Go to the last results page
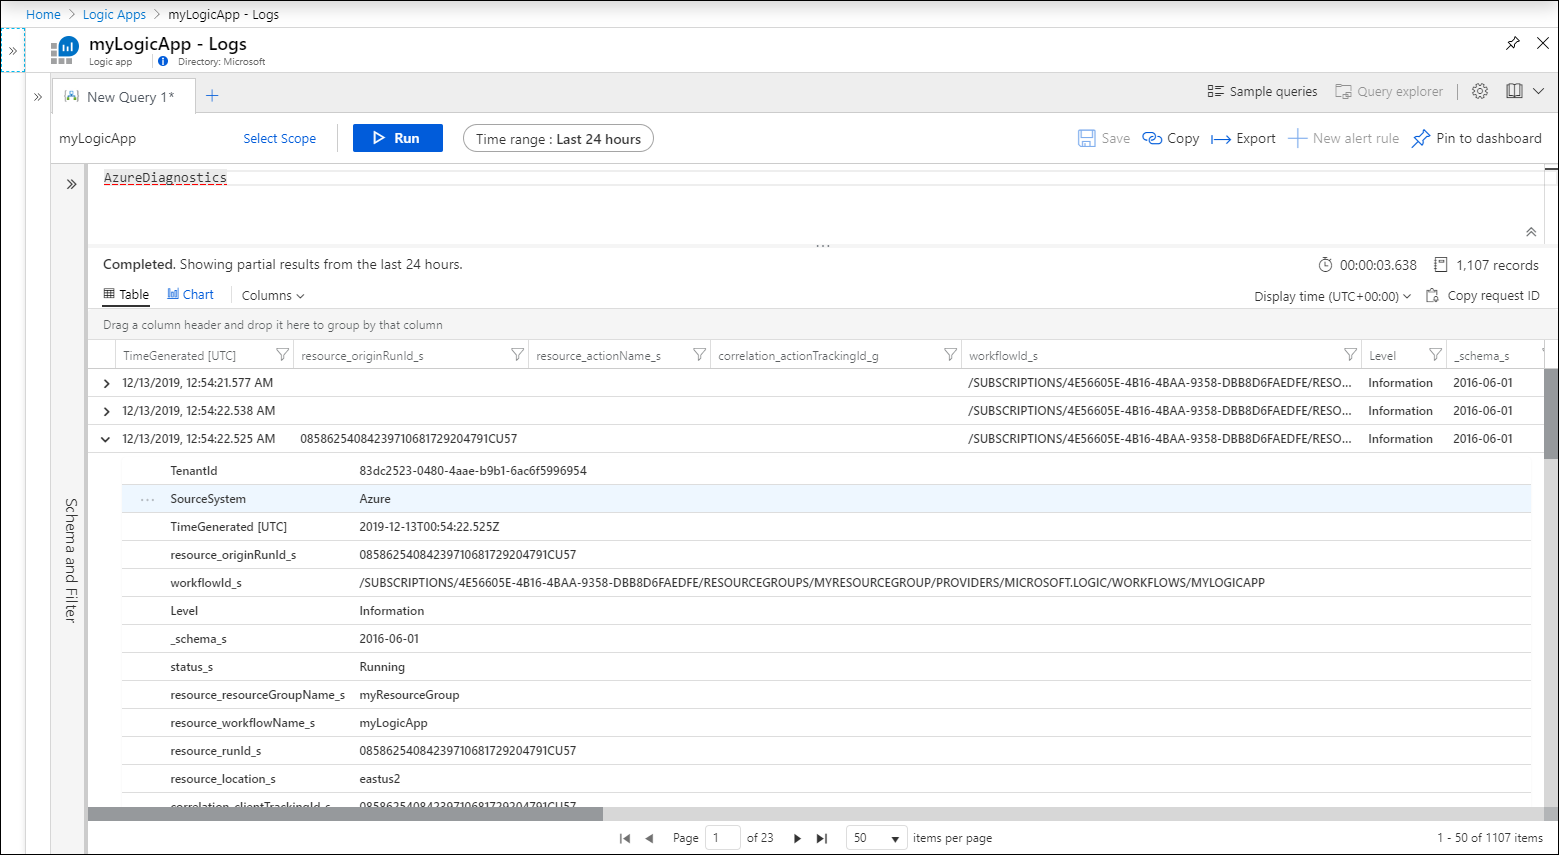This screenshot has height=855, width=1559. (x=822, y=838)
